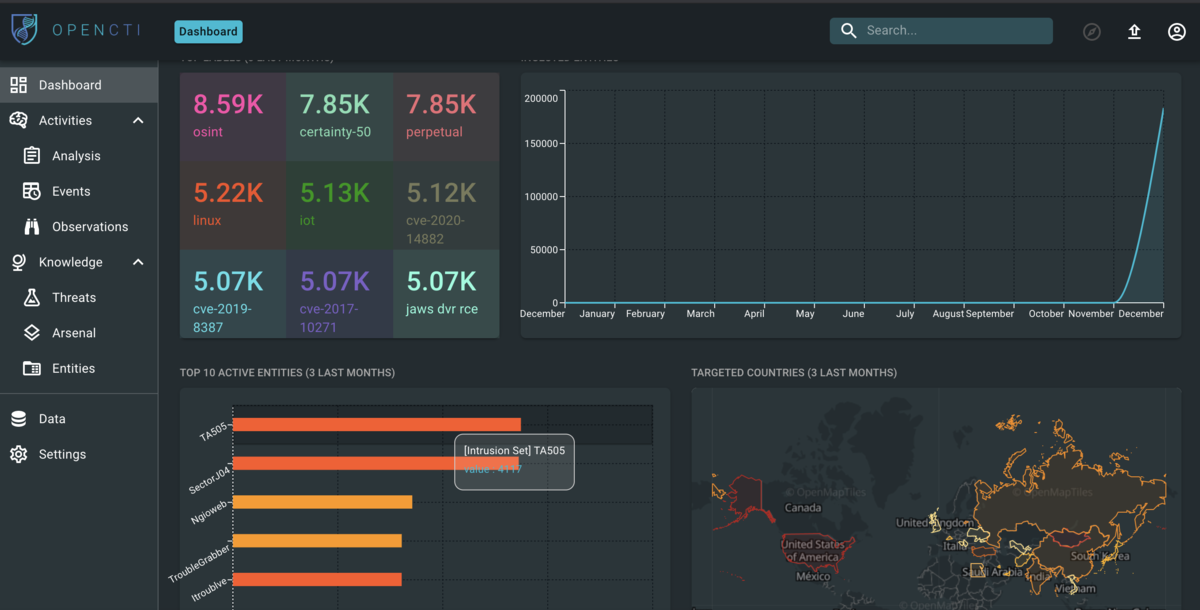The image size is (1200, 610).
Task: Click the Targeted Countries heading
Action: [x=794, y=373]
